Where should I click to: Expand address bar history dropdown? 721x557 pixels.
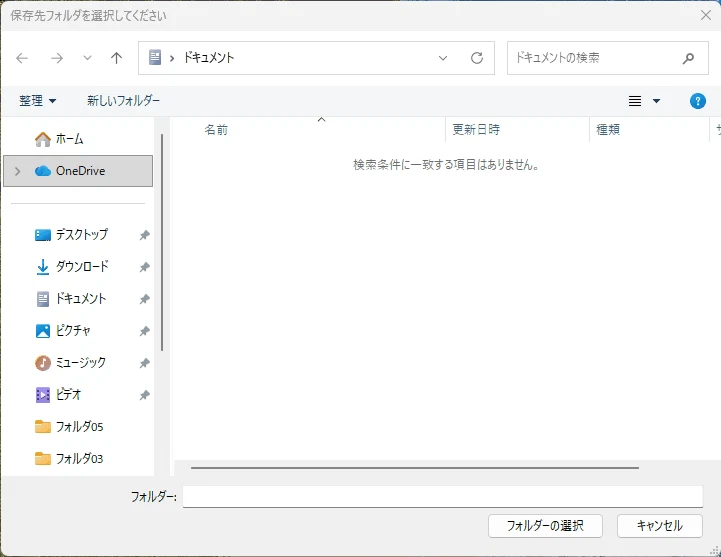[443, 58]
